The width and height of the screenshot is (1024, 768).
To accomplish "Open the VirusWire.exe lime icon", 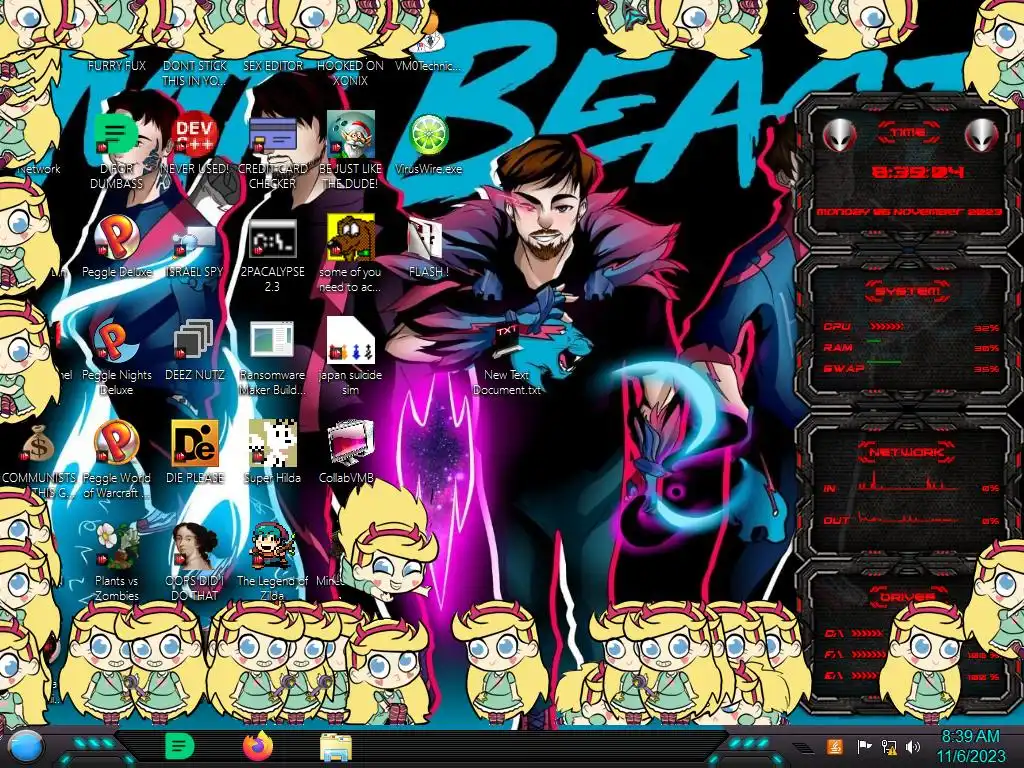I will click(x=428, y=135).
